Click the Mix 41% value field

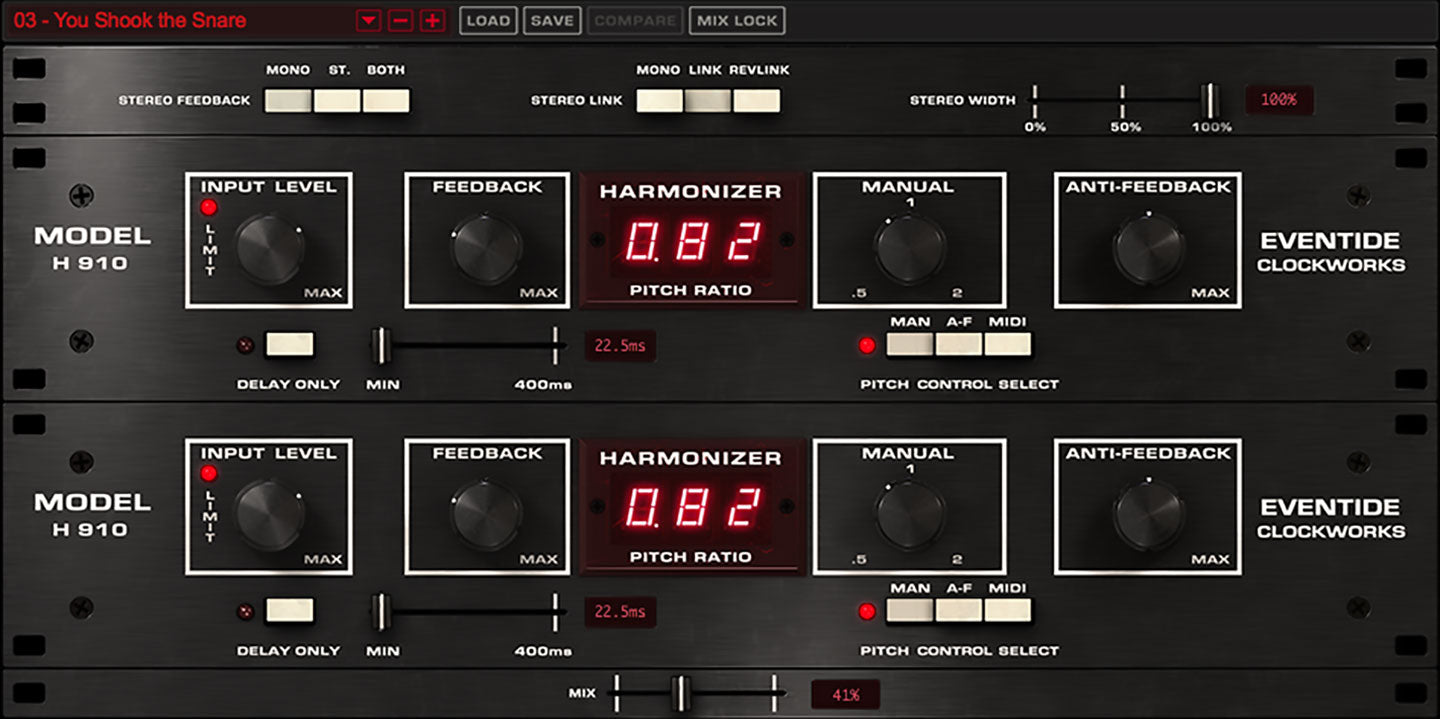(x=845, y=694)
